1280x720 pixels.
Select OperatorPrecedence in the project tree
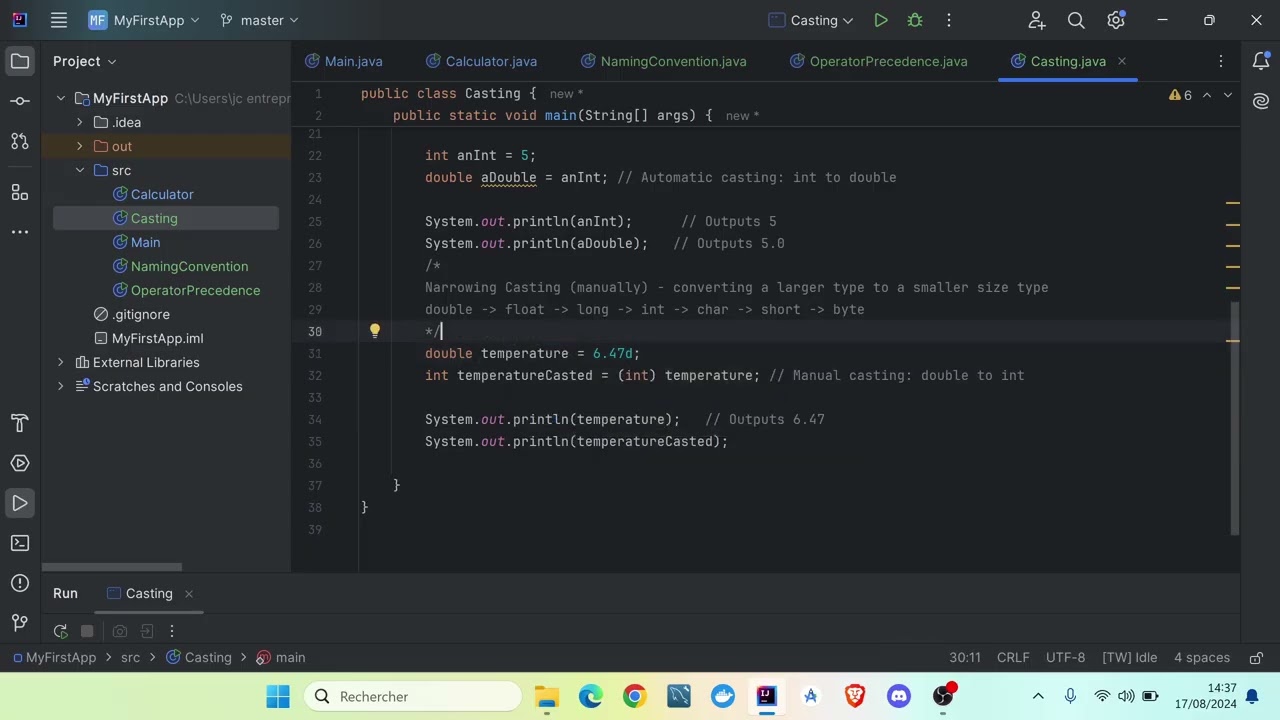pyautogui.click(x=195, y=290)
